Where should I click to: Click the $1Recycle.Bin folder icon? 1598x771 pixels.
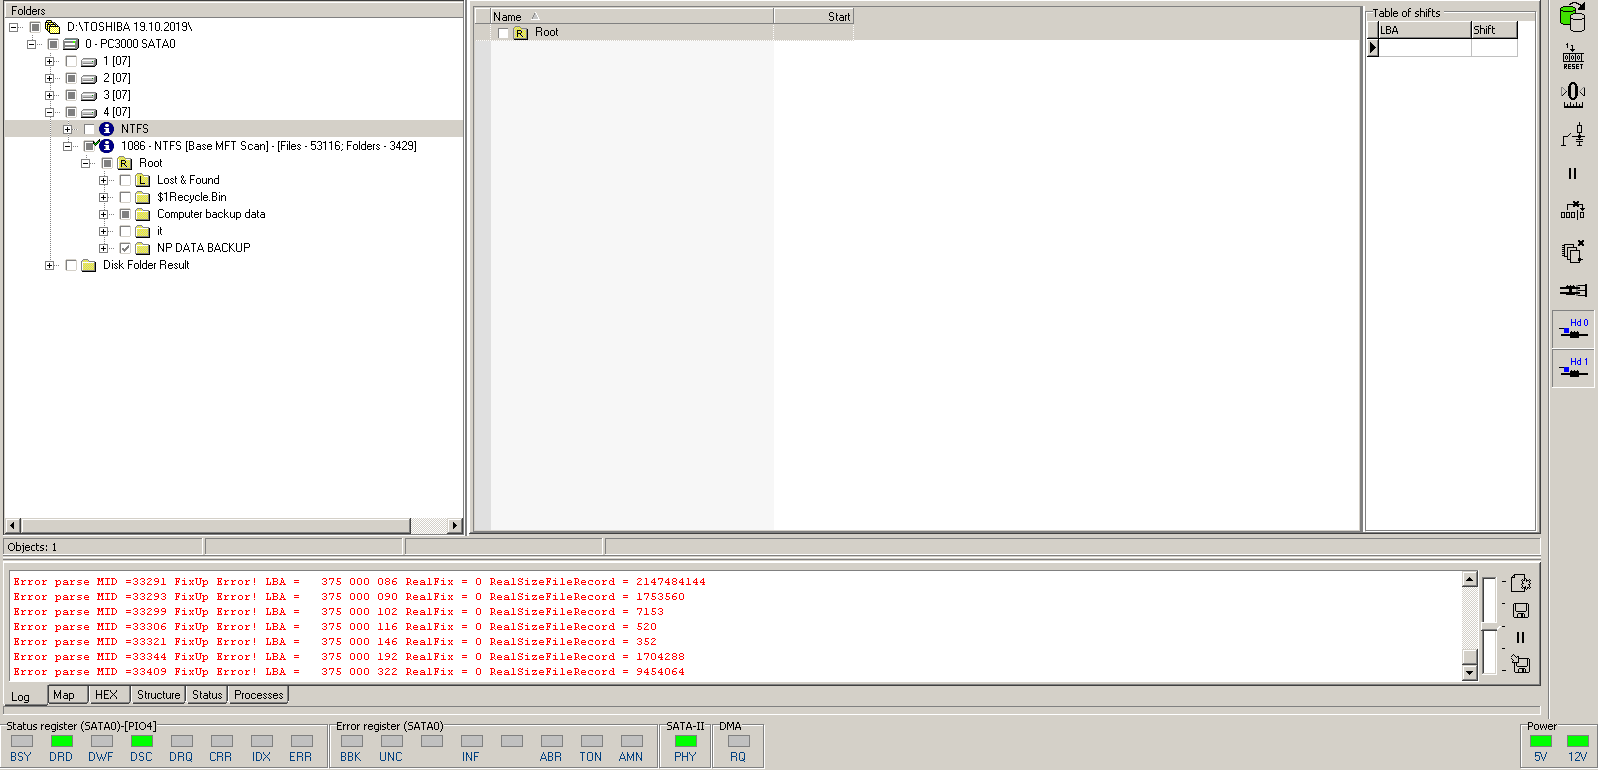click(x=143, y=197)
